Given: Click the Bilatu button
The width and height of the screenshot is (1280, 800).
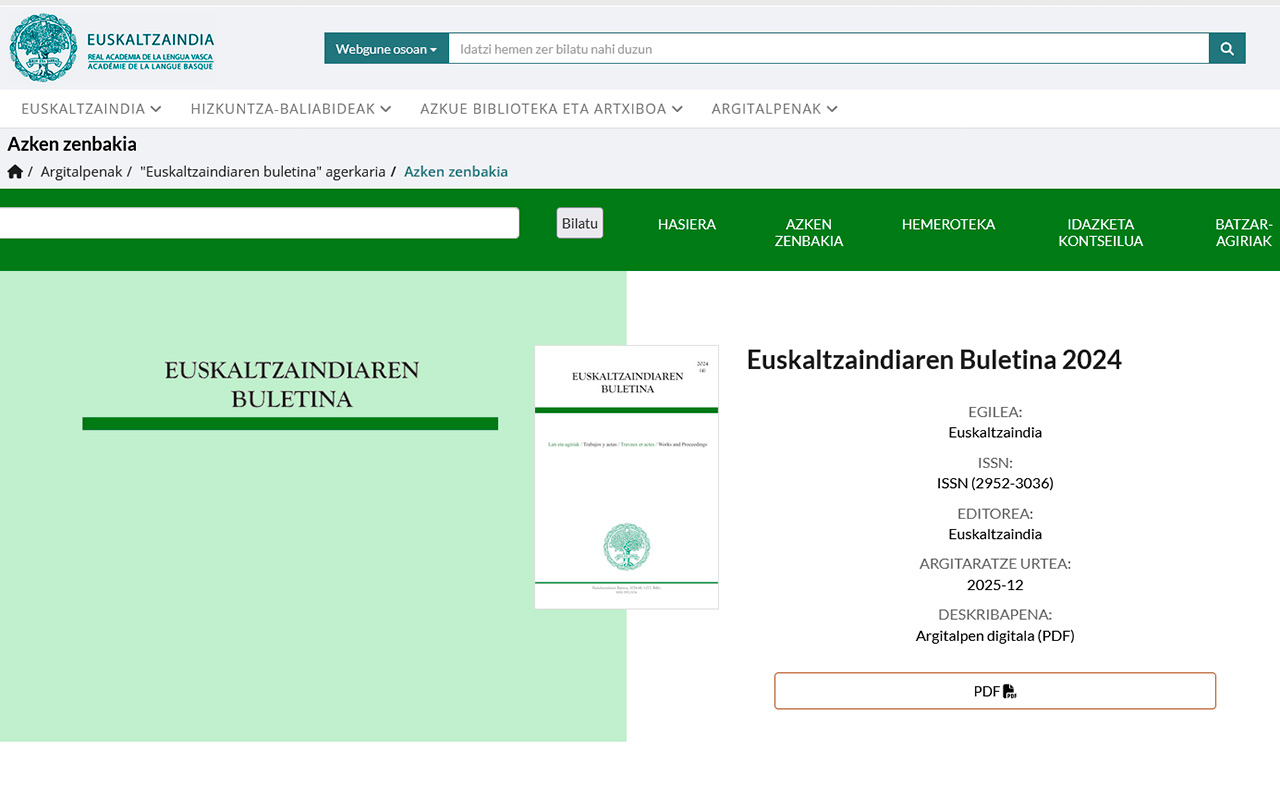Looking at the screenshot, I should coord(579,223).
